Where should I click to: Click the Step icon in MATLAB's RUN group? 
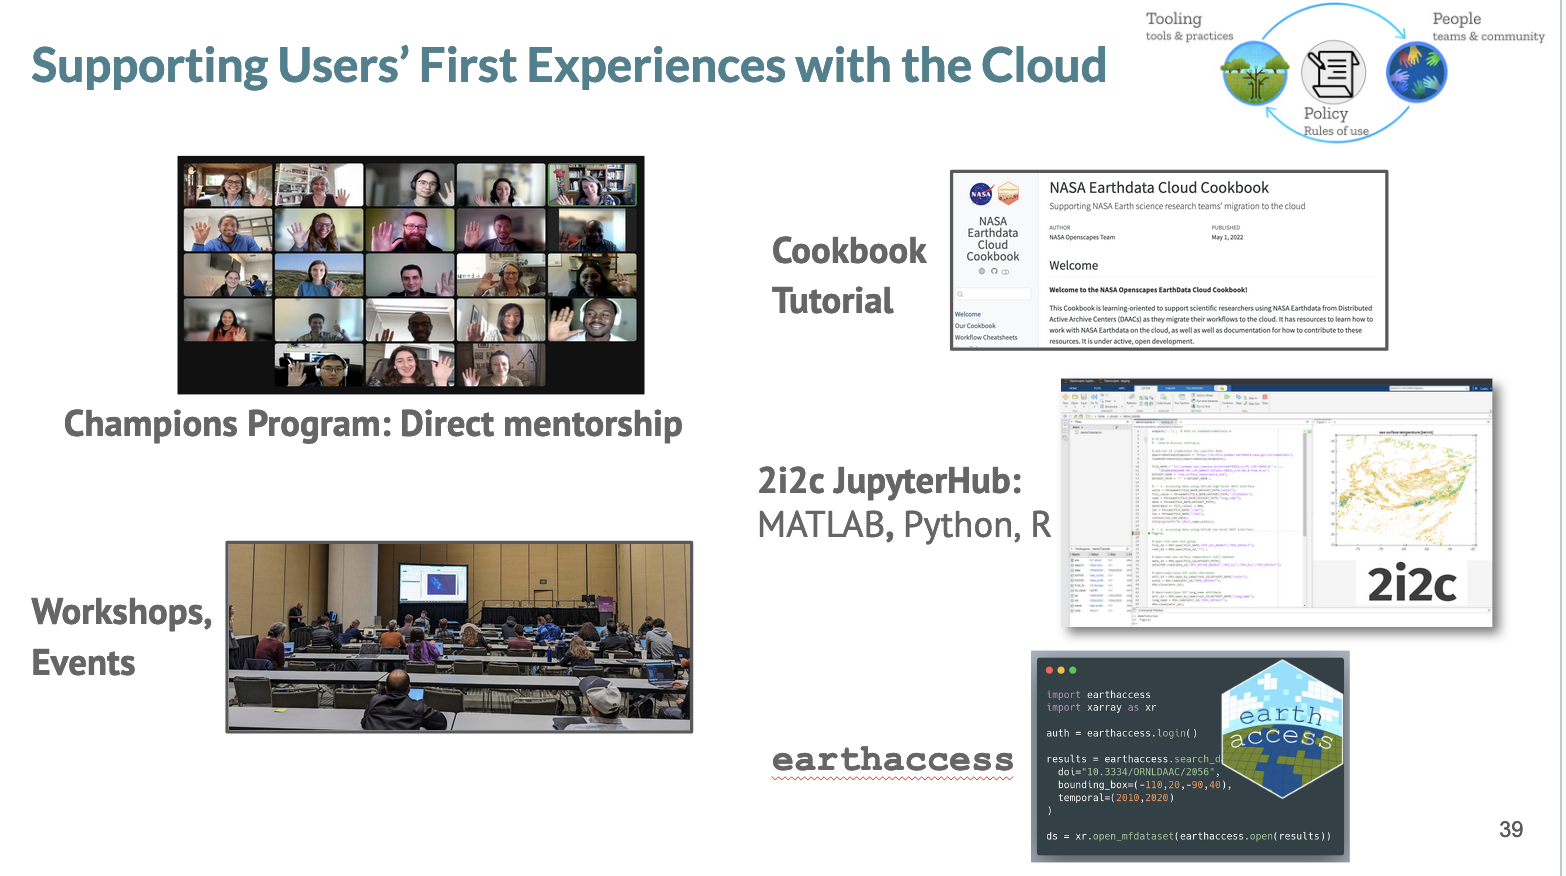(1237, 397)
